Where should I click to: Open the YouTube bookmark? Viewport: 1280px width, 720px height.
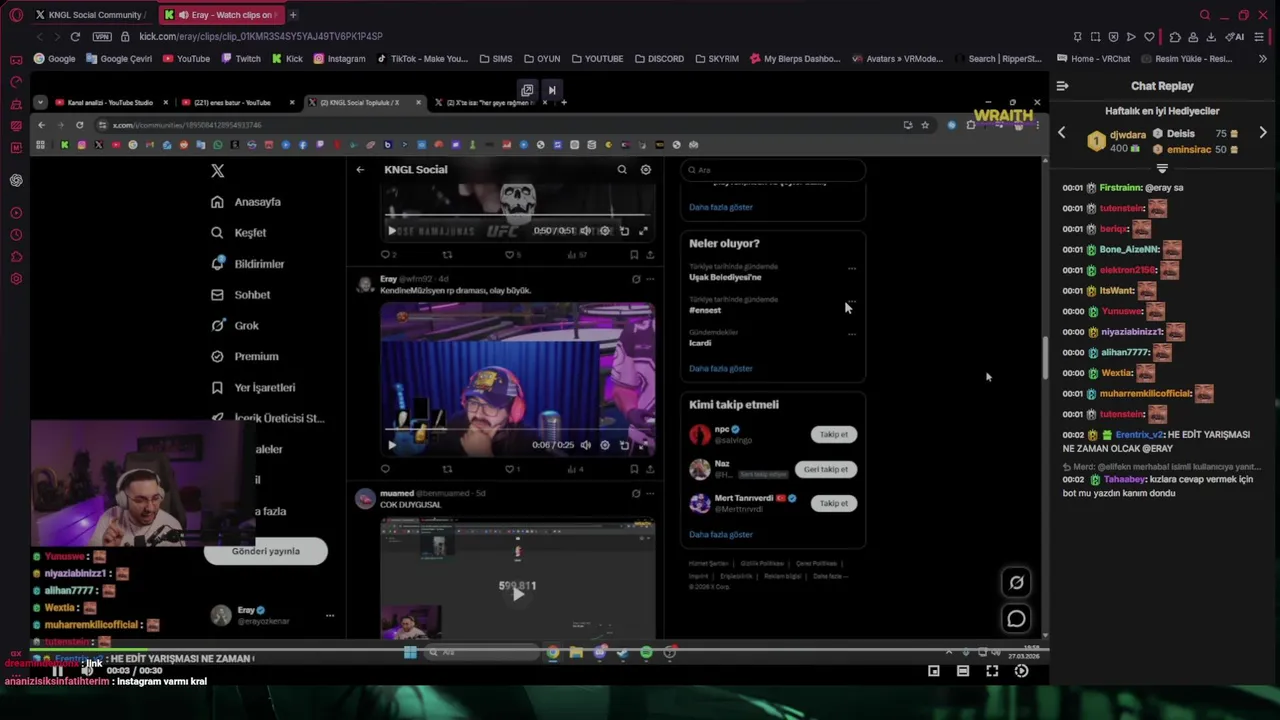pos(186,59)
